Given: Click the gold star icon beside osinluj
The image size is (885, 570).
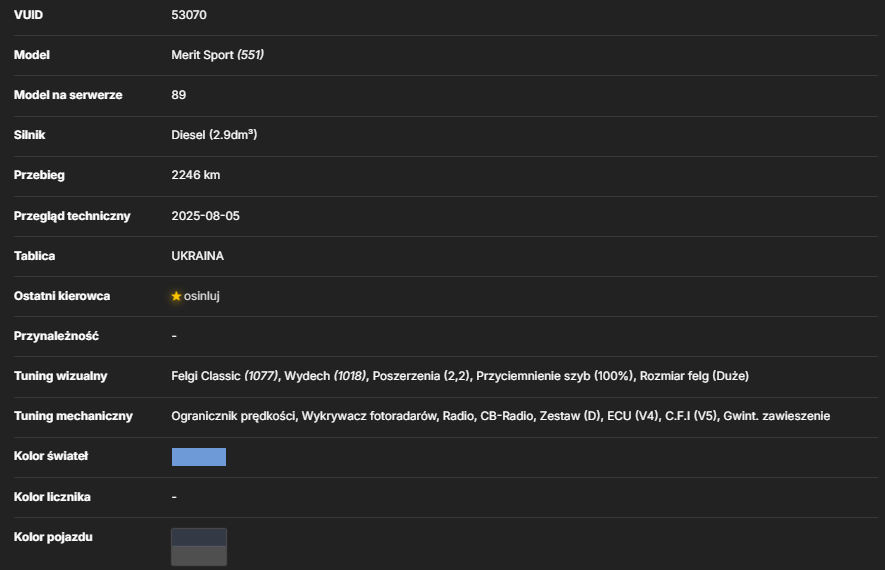Looking at the screenshot, I should tap(176, 296).
